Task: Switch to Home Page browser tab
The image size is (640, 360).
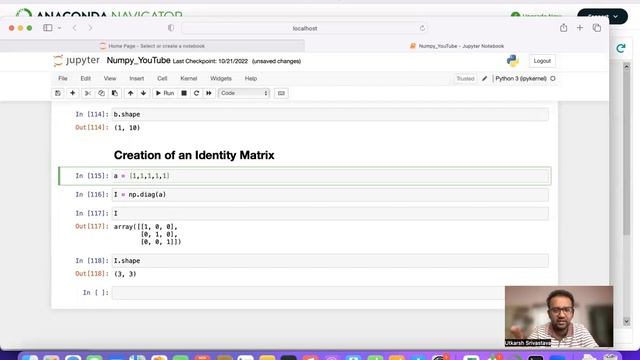Action: click(152, 46)
